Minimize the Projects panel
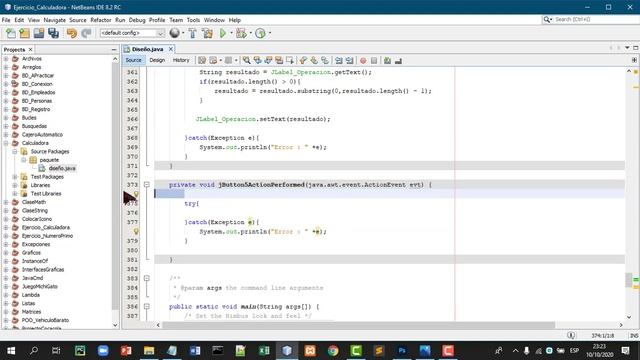This screenshot has height=360, width=640. pyautogui.click(x=114, y=49)
